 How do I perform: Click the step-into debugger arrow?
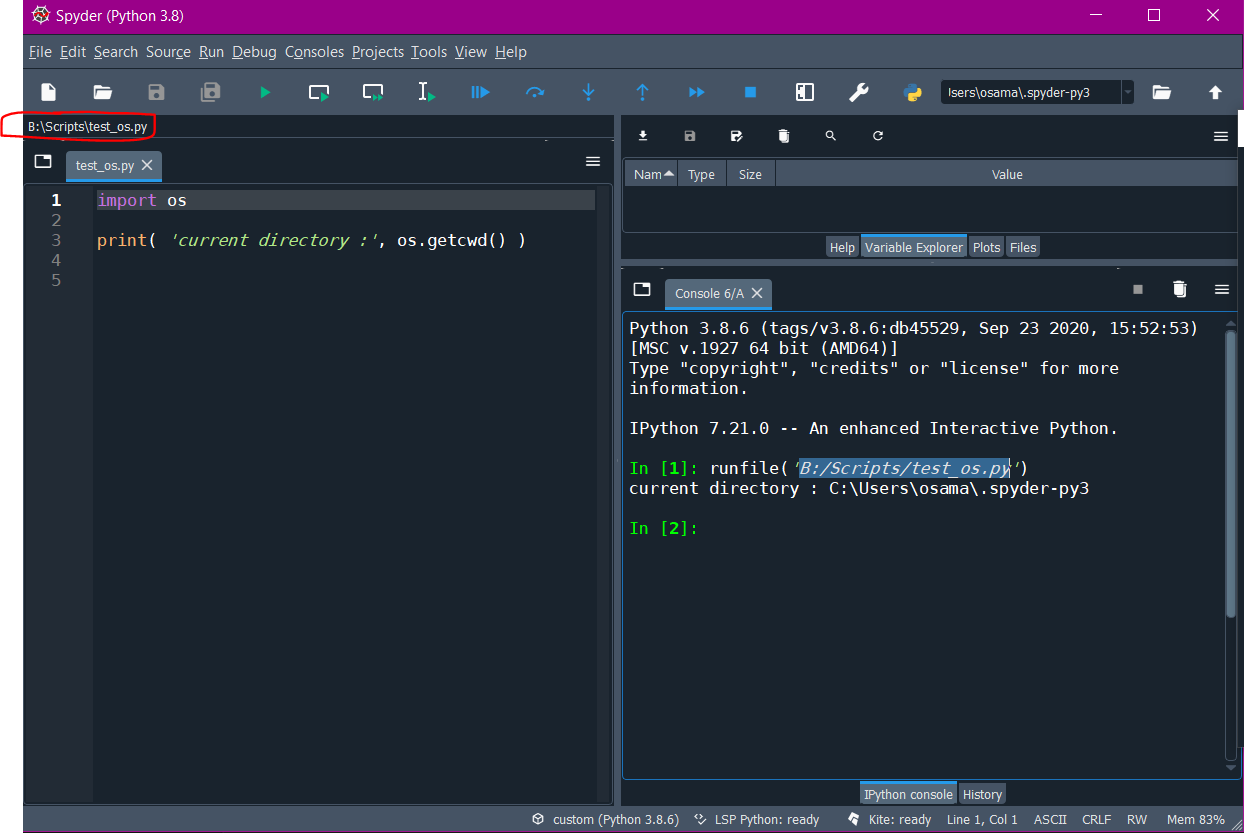[589, 92]
